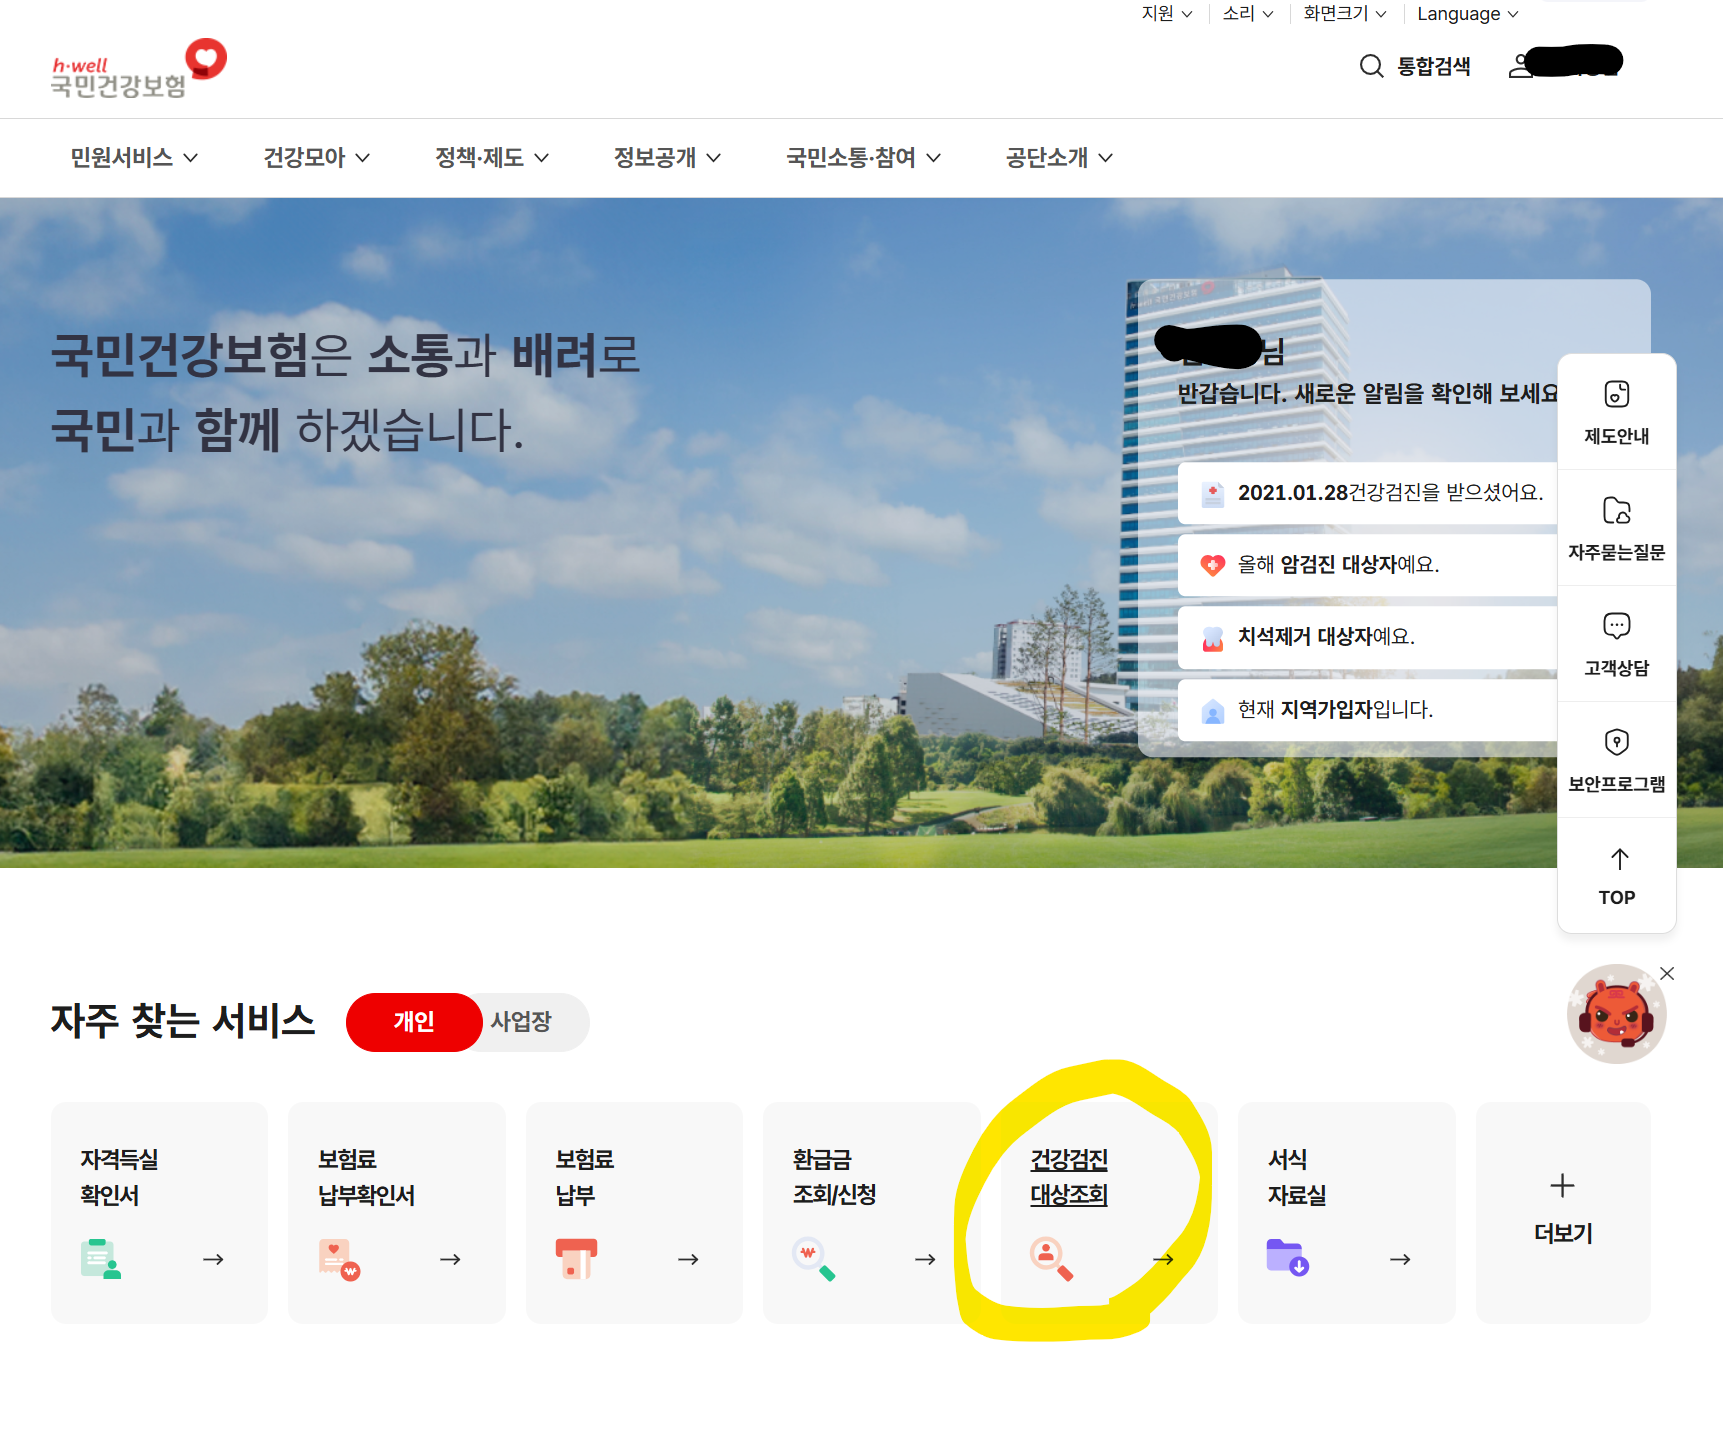Click the 더보기 card button
Screen dimensions: 1723x1441
[1561, 1209]
